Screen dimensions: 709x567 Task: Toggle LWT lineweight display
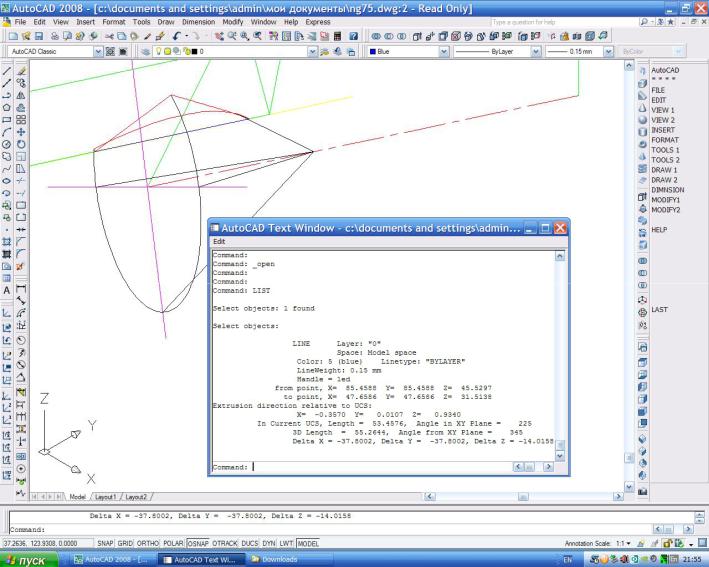286,543
